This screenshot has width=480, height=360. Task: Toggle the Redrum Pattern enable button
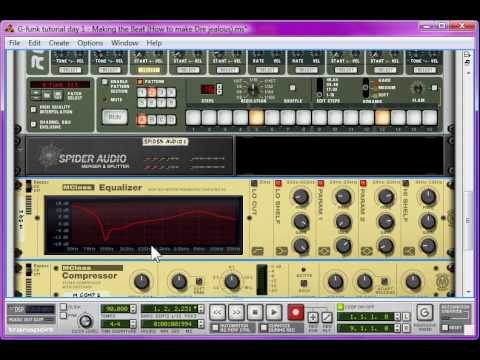click(140, 82)
